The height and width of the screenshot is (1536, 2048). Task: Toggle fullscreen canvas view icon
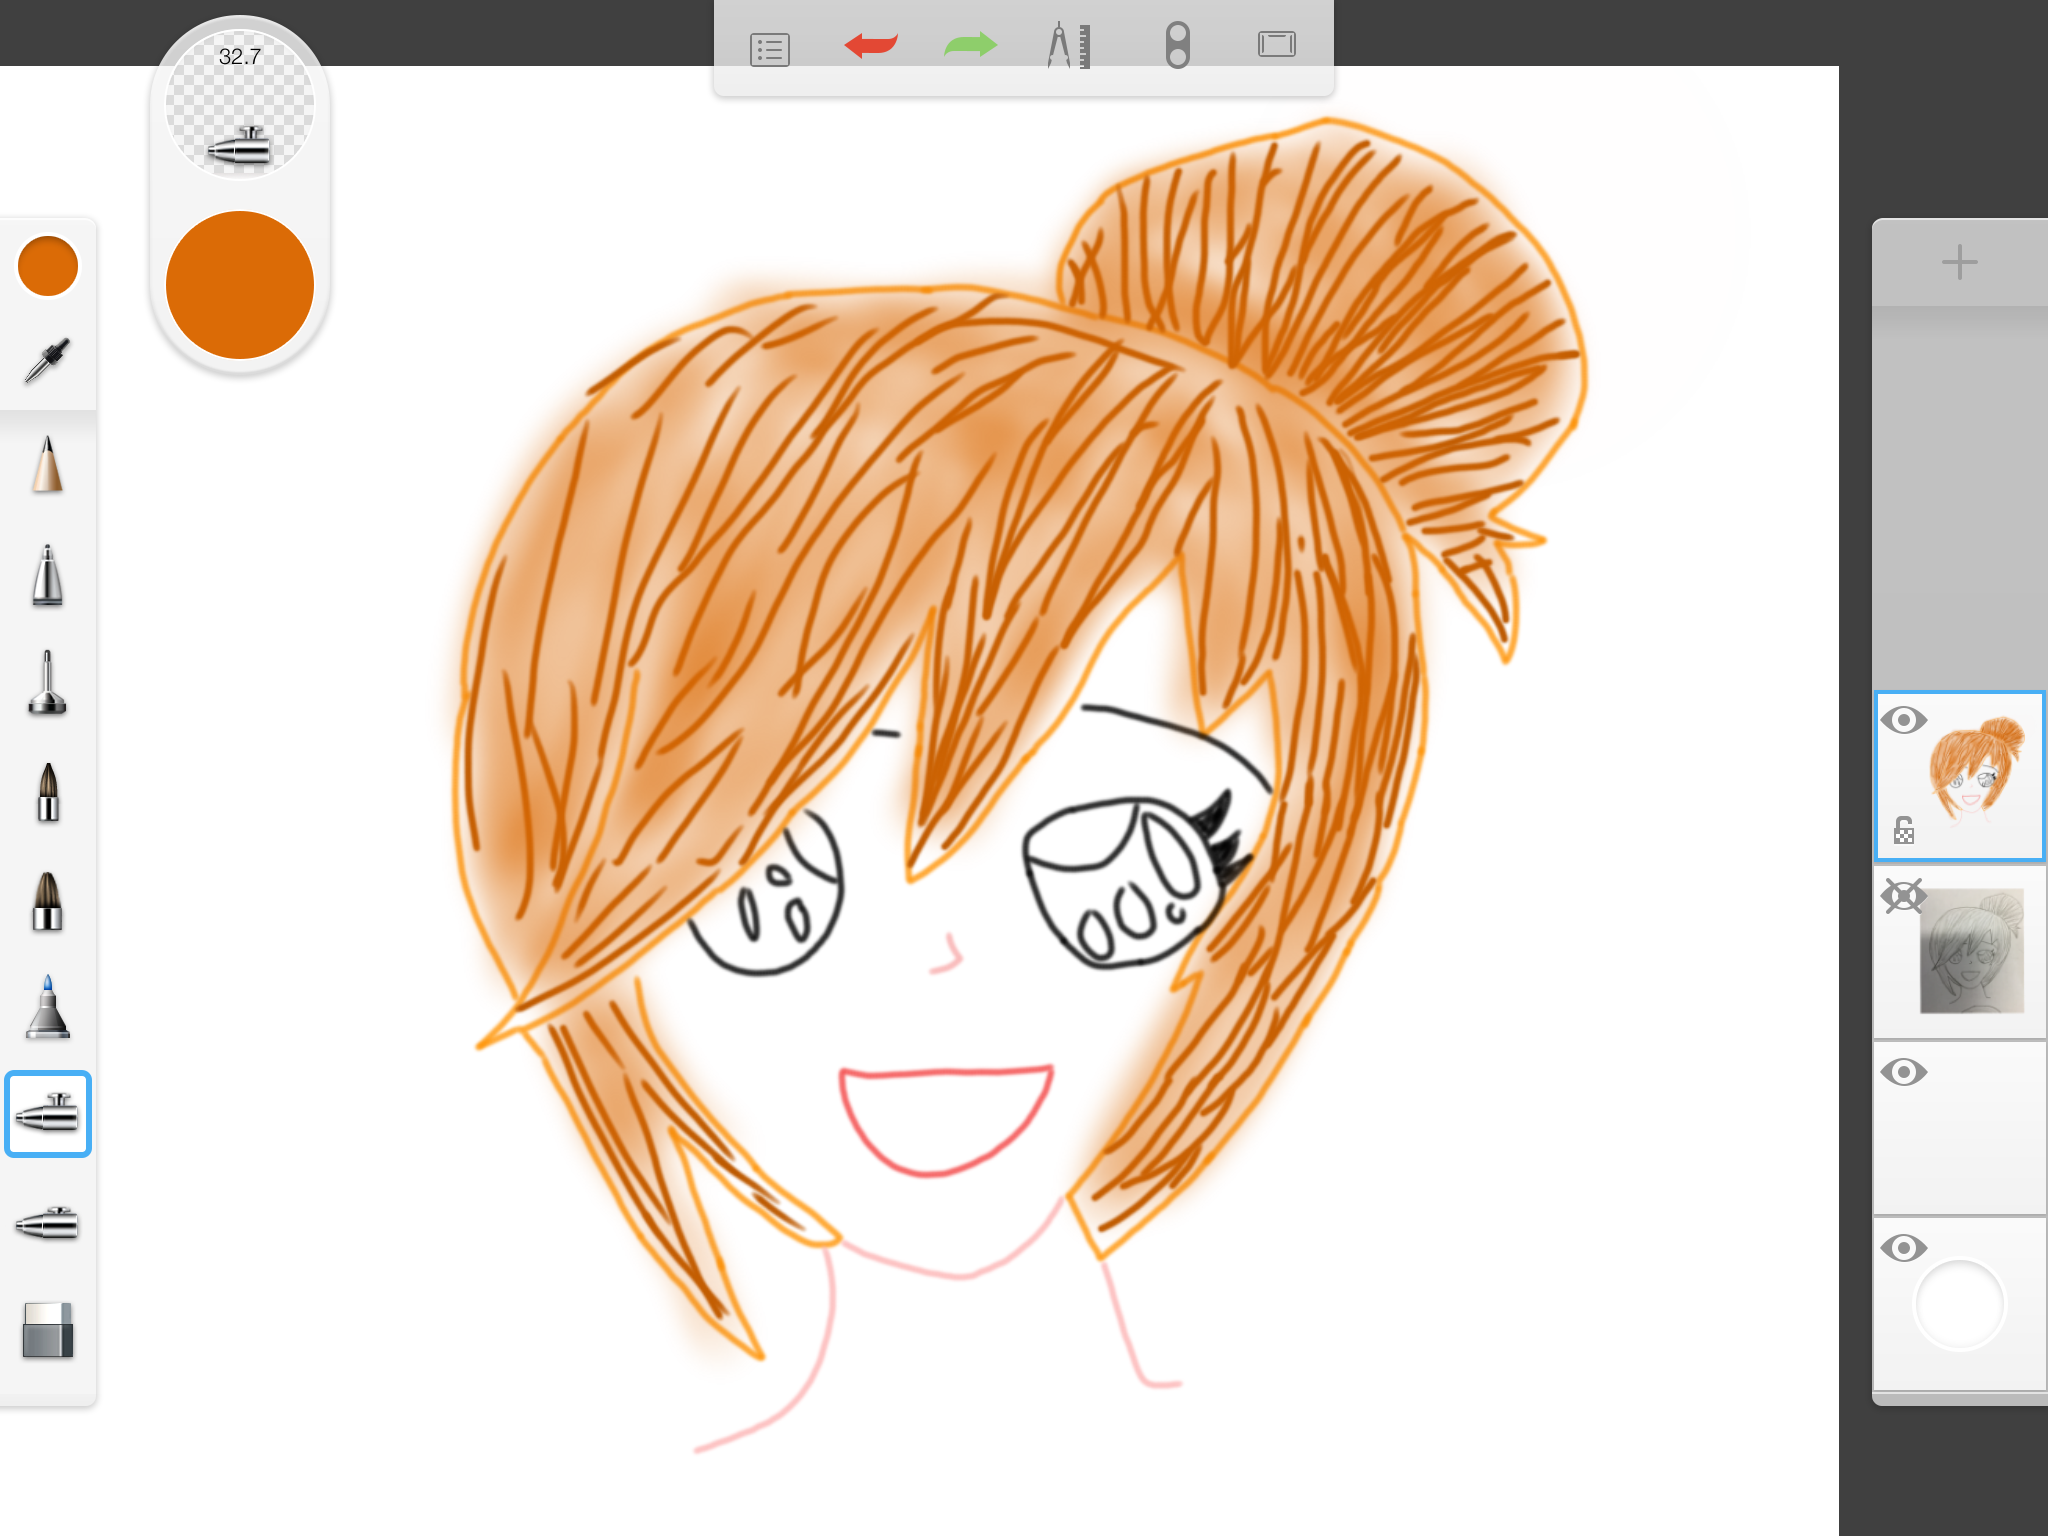click(x=1276, y=44)
